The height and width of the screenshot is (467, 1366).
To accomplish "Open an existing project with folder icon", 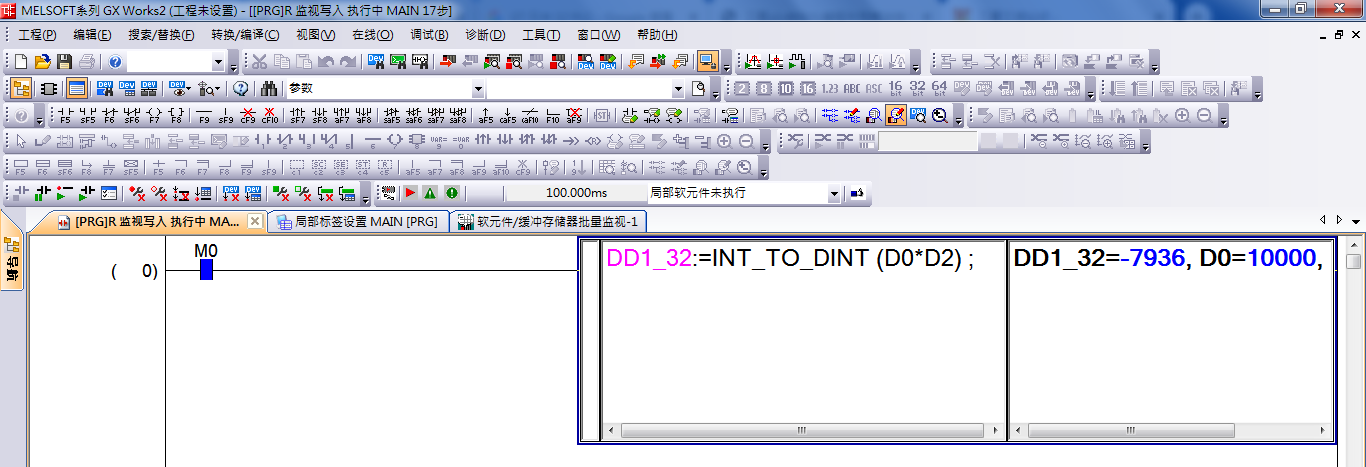I will (43, 62).
